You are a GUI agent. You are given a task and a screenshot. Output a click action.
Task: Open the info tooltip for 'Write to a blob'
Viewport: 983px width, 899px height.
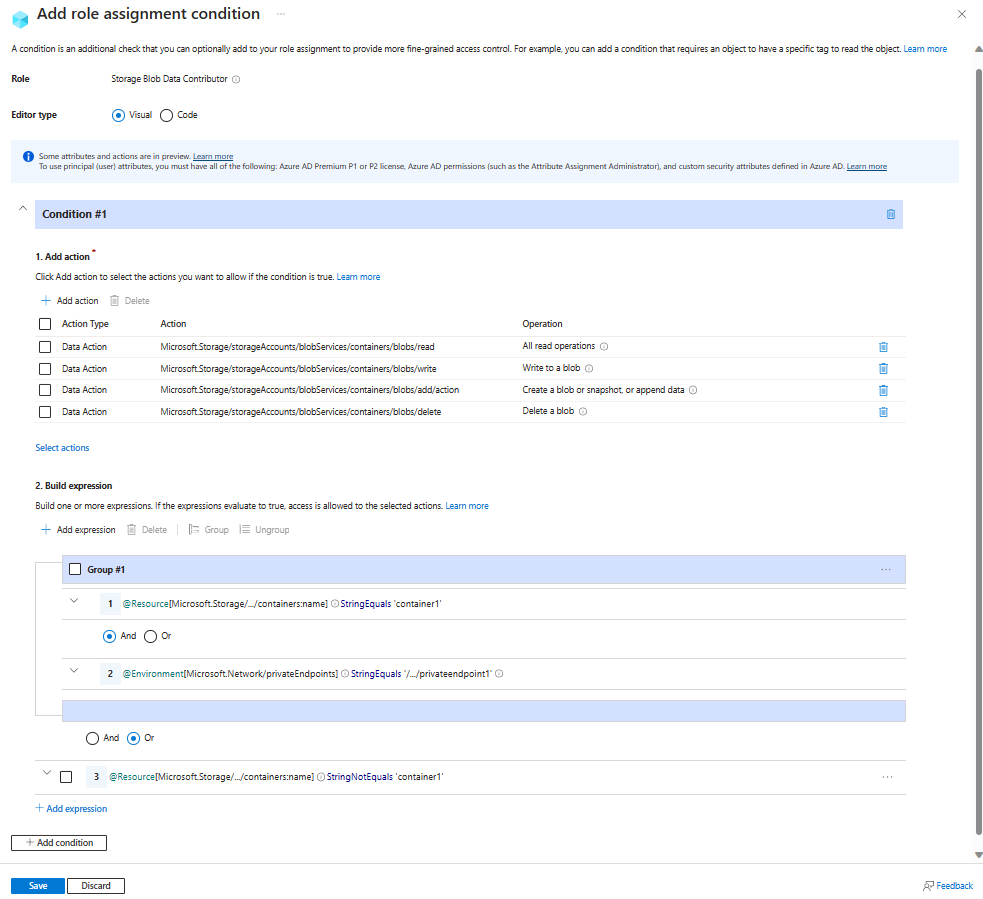point(590,368)
